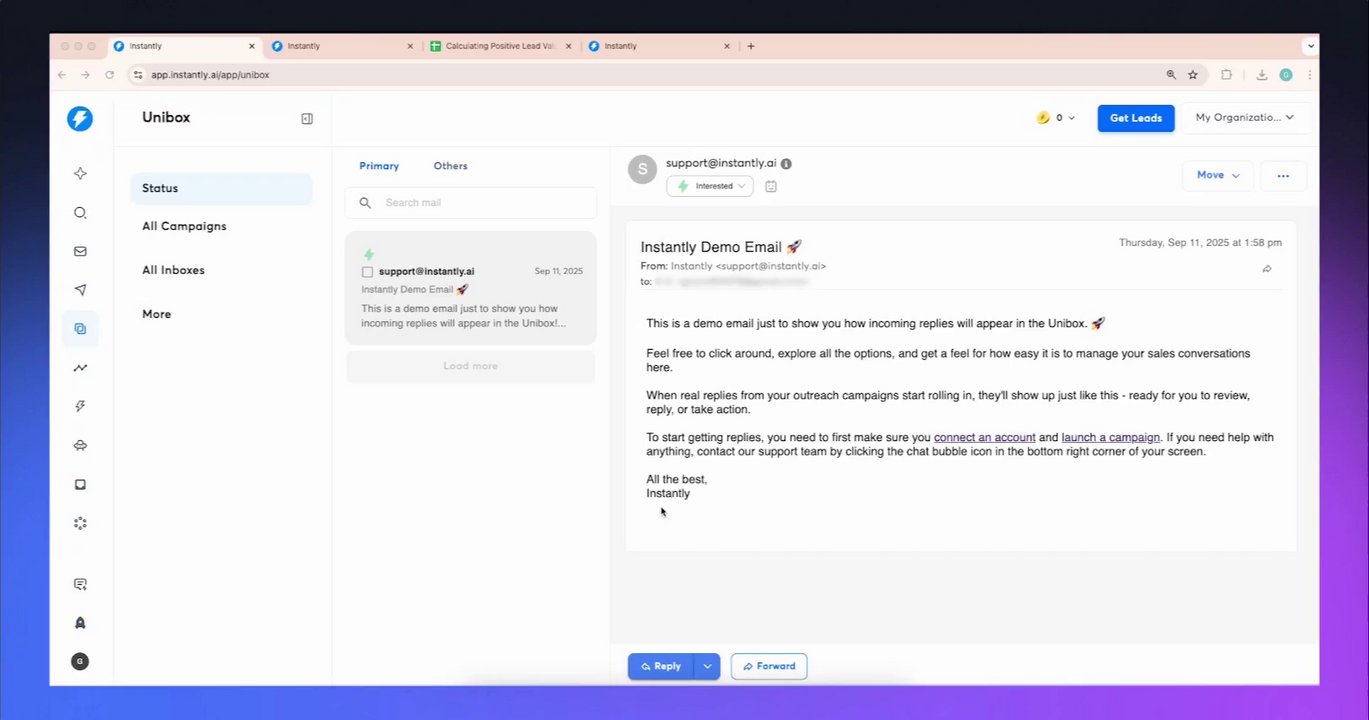Image resolution: width=1369 pixels, height=720 pixels.
Task: Open the sparkle Copilot icon in sidebar
Action: (x=80, y=173)
